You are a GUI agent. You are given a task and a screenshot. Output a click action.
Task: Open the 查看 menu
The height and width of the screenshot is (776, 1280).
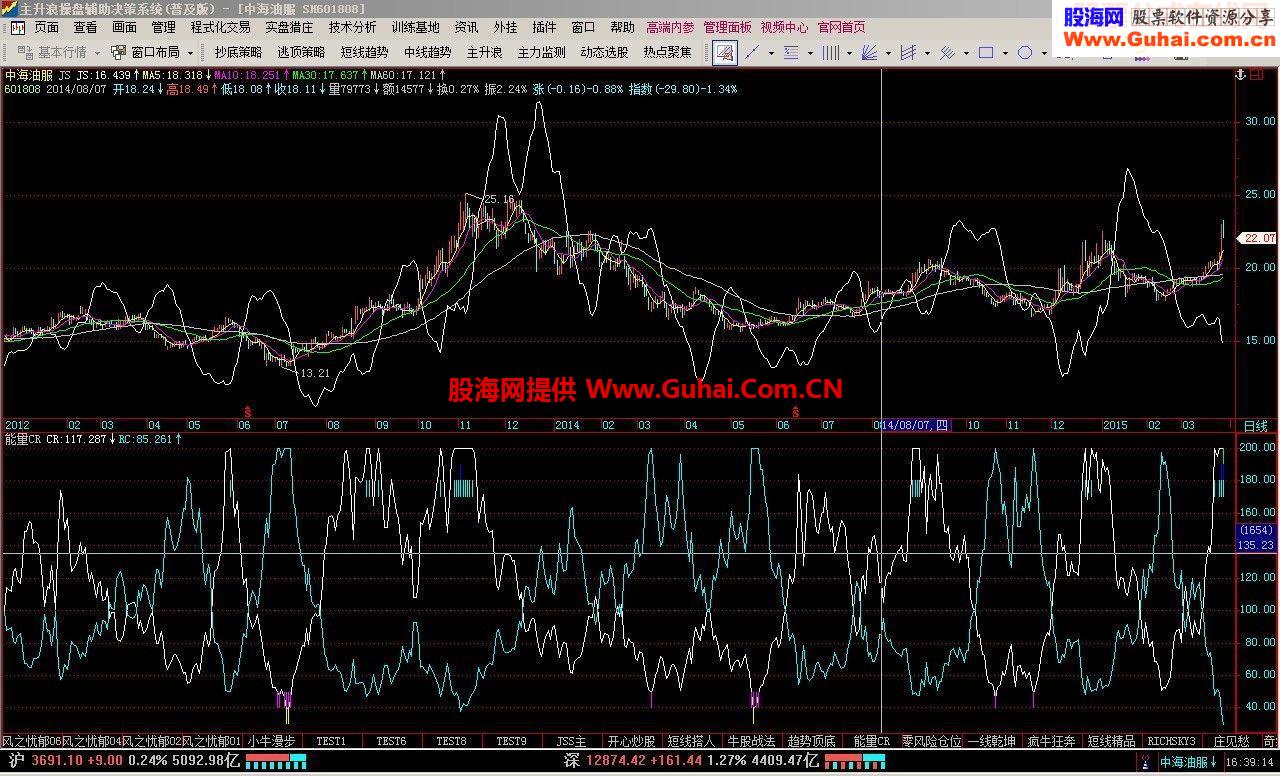point(85,27)
